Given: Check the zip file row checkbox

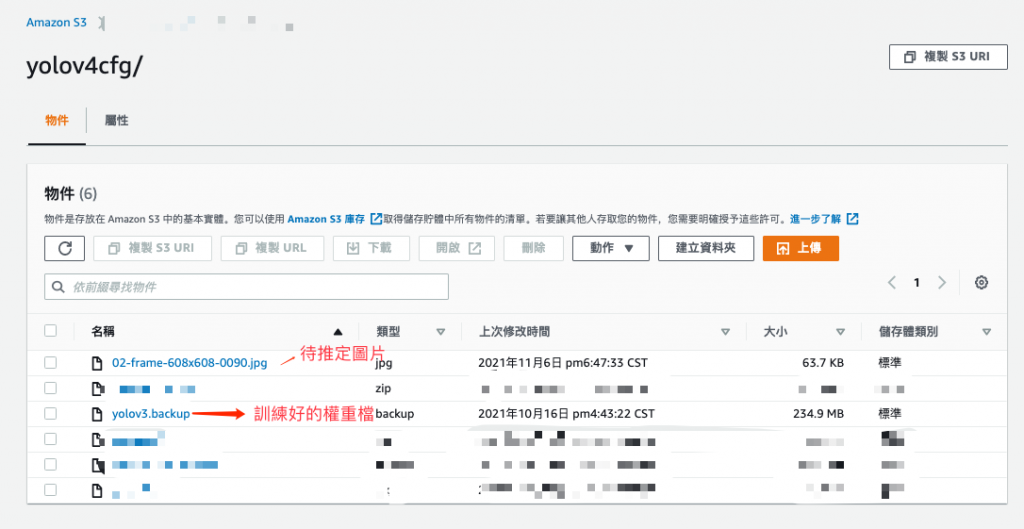Looking at the screenshot, I should coord(50,388).
